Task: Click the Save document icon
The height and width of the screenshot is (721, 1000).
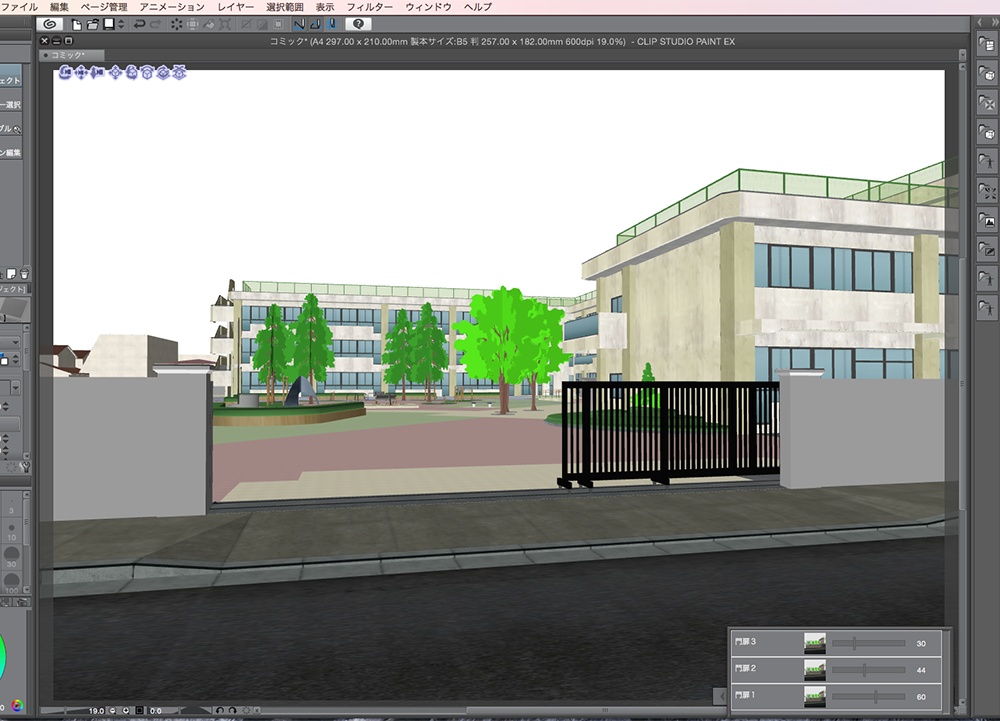Action: click(x=109, y=24)
